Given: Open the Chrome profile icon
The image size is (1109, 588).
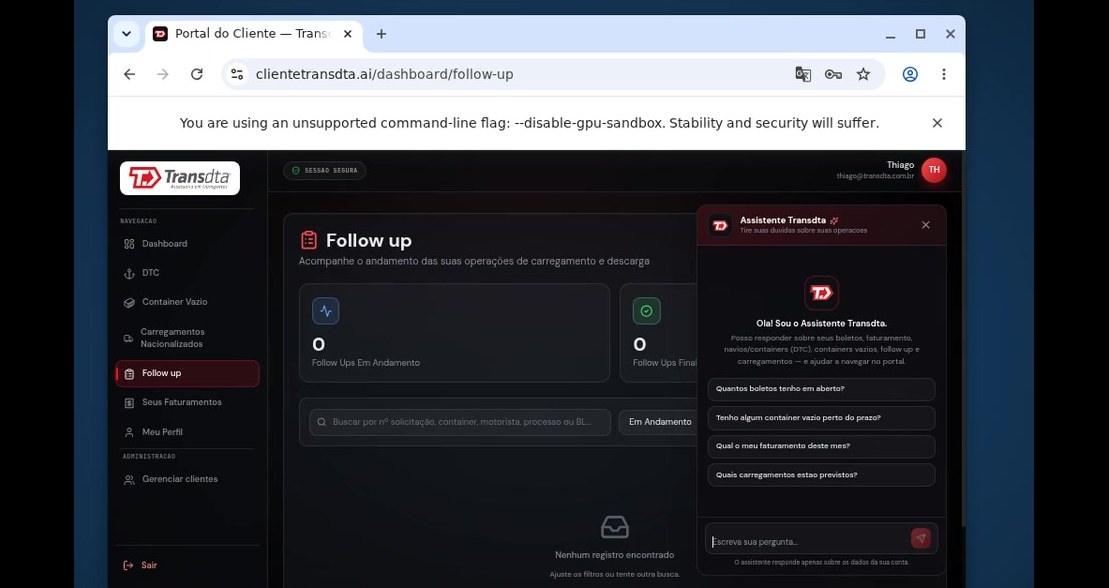Looking at the screenshot, I should (x=910, y=74).
